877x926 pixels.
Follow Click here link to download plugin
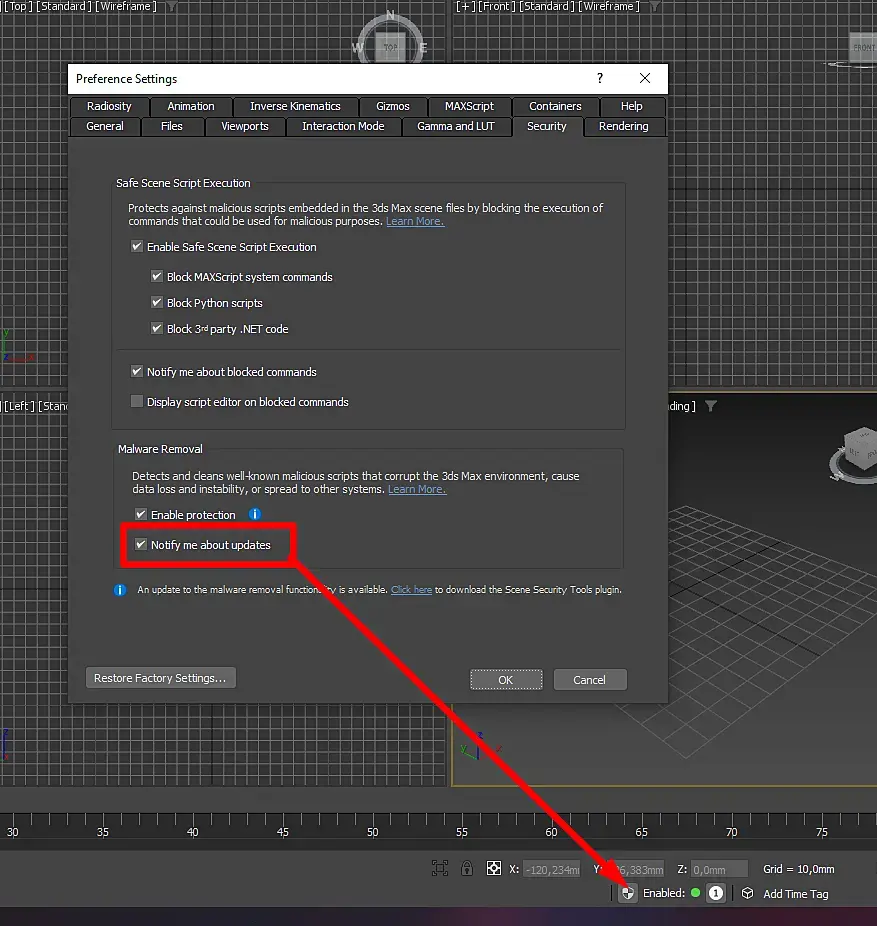(412, 590)
